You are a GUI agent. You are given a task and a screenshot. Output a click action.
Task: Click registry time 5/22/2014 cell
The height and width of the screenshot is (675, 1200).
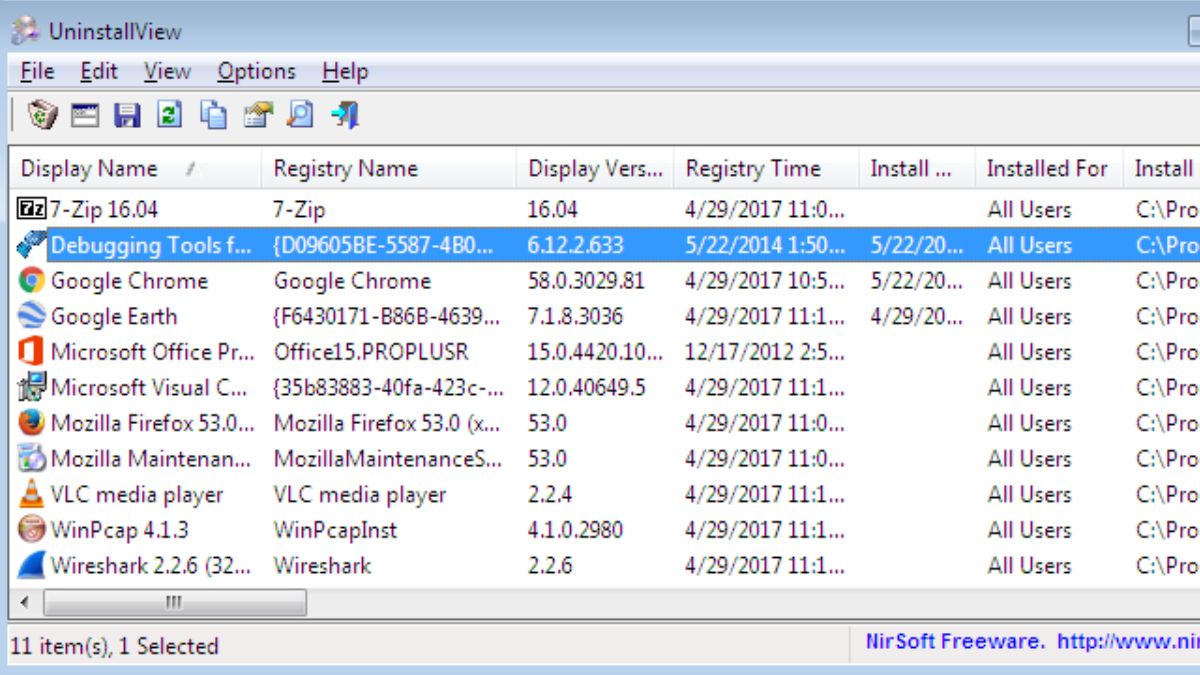(765, 246)
